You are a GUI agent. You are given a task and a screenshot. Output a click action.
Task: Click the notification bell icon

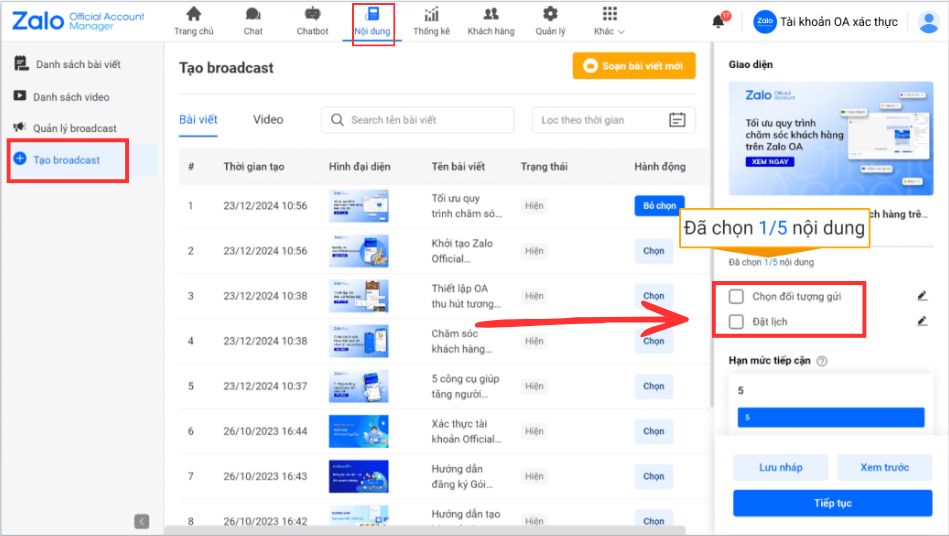click(x=718, y=22)
